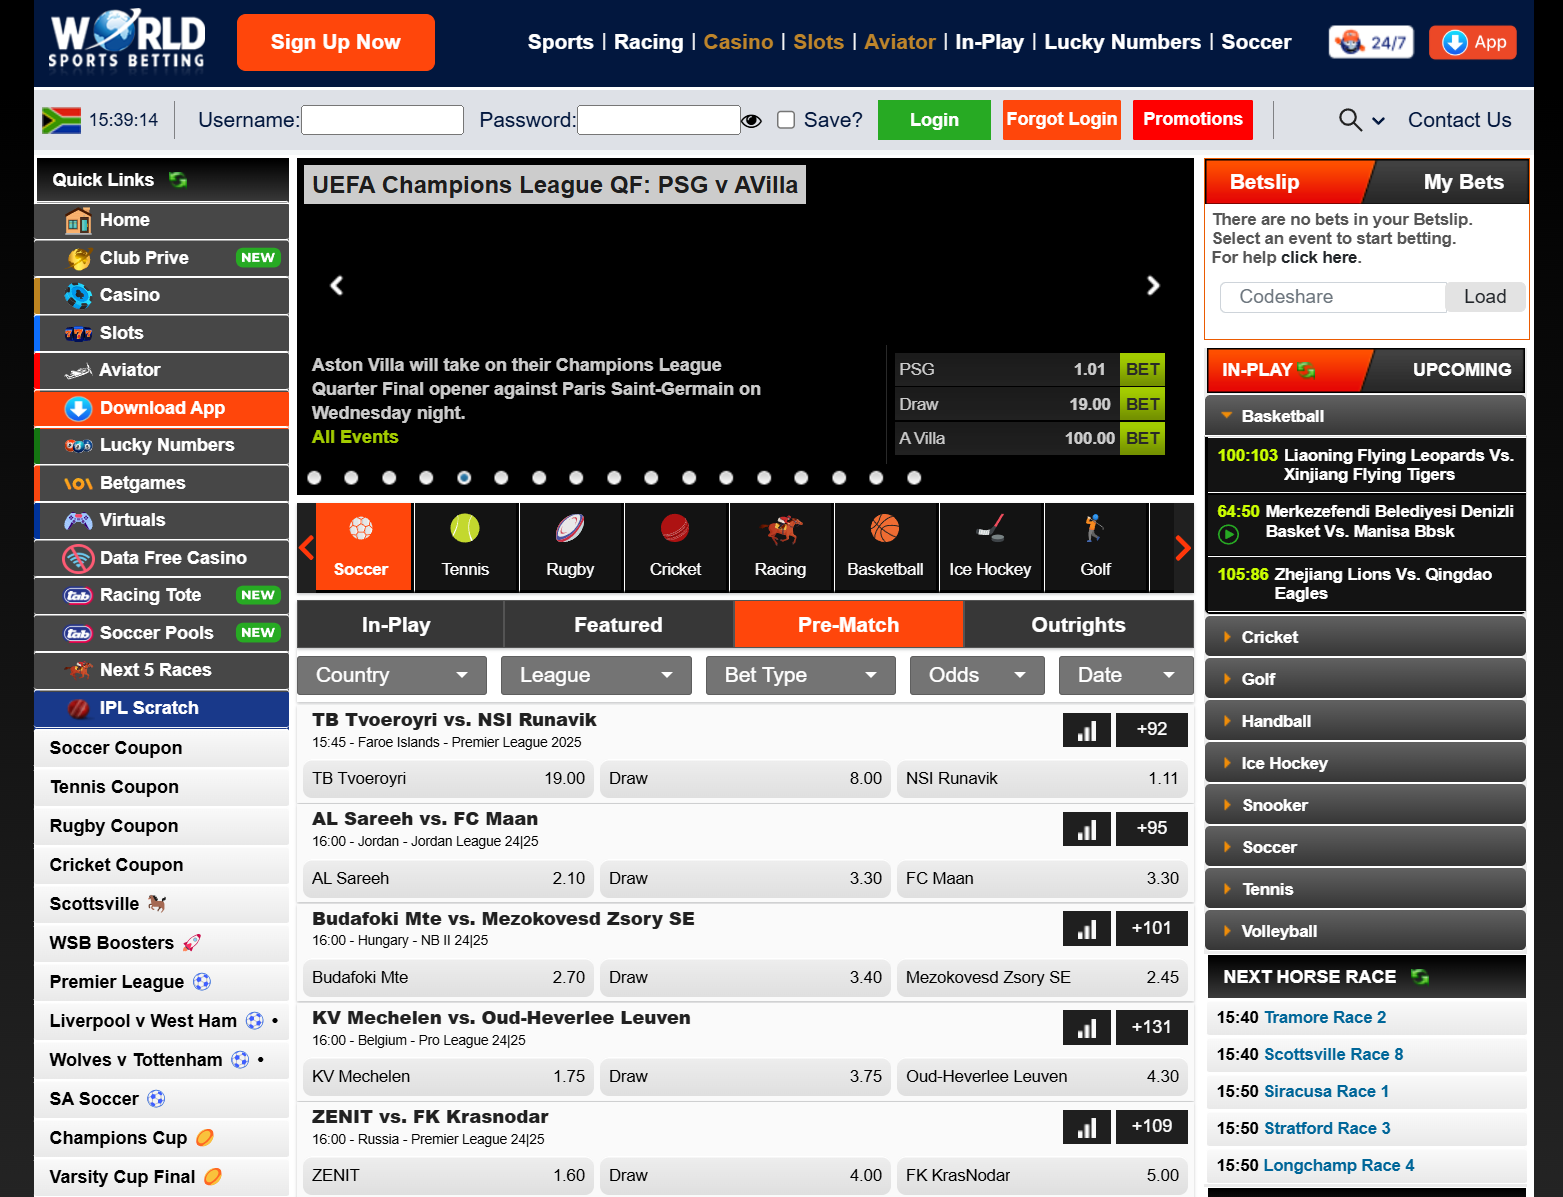The image size is (1563, 1197).
Task: Tick the Save login checkbox
Action: pos(786,120)
